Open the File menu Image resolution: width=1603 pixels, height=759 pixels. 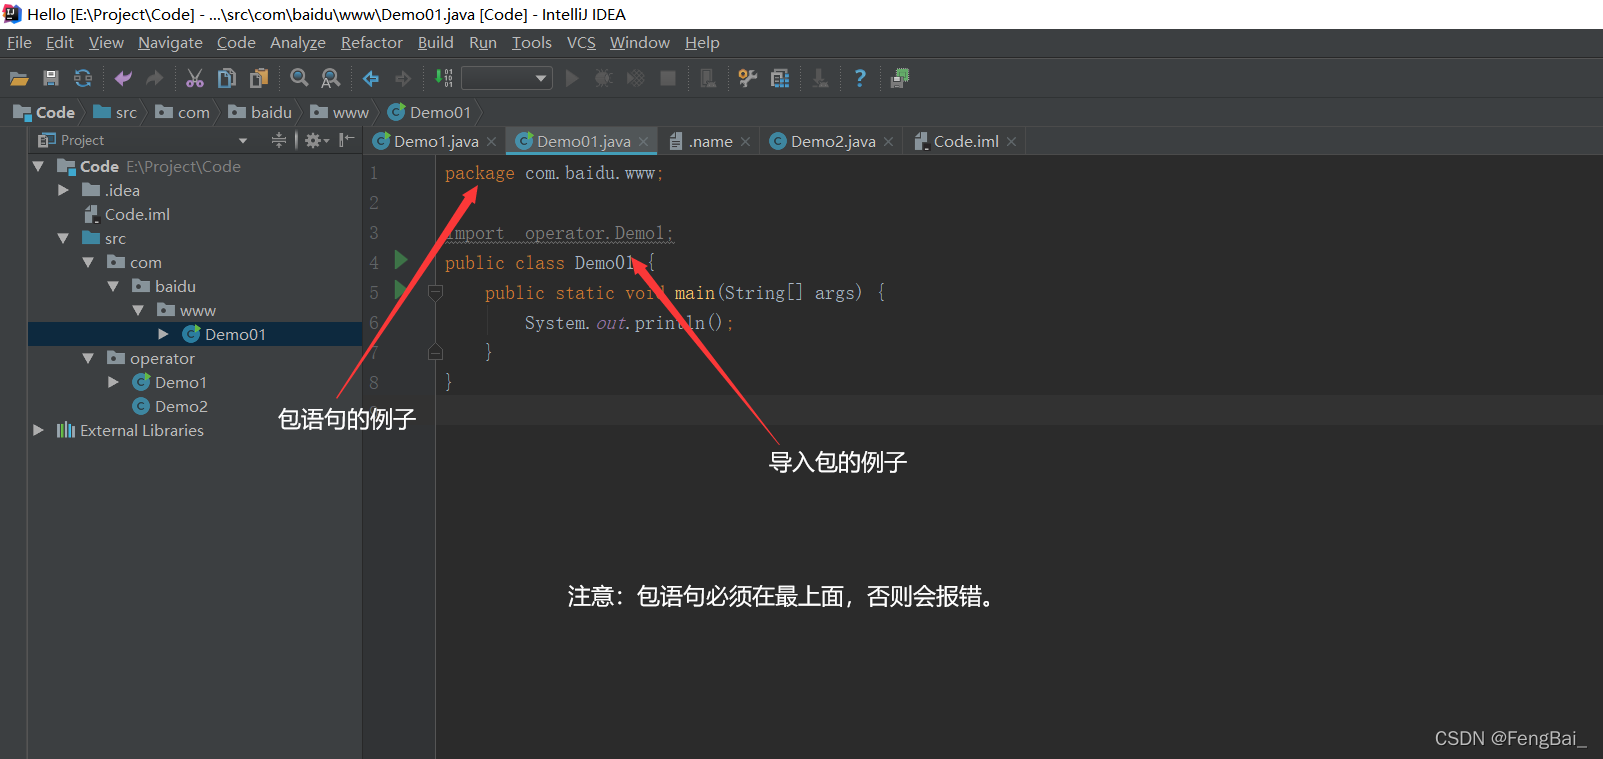tap(19, 43)
